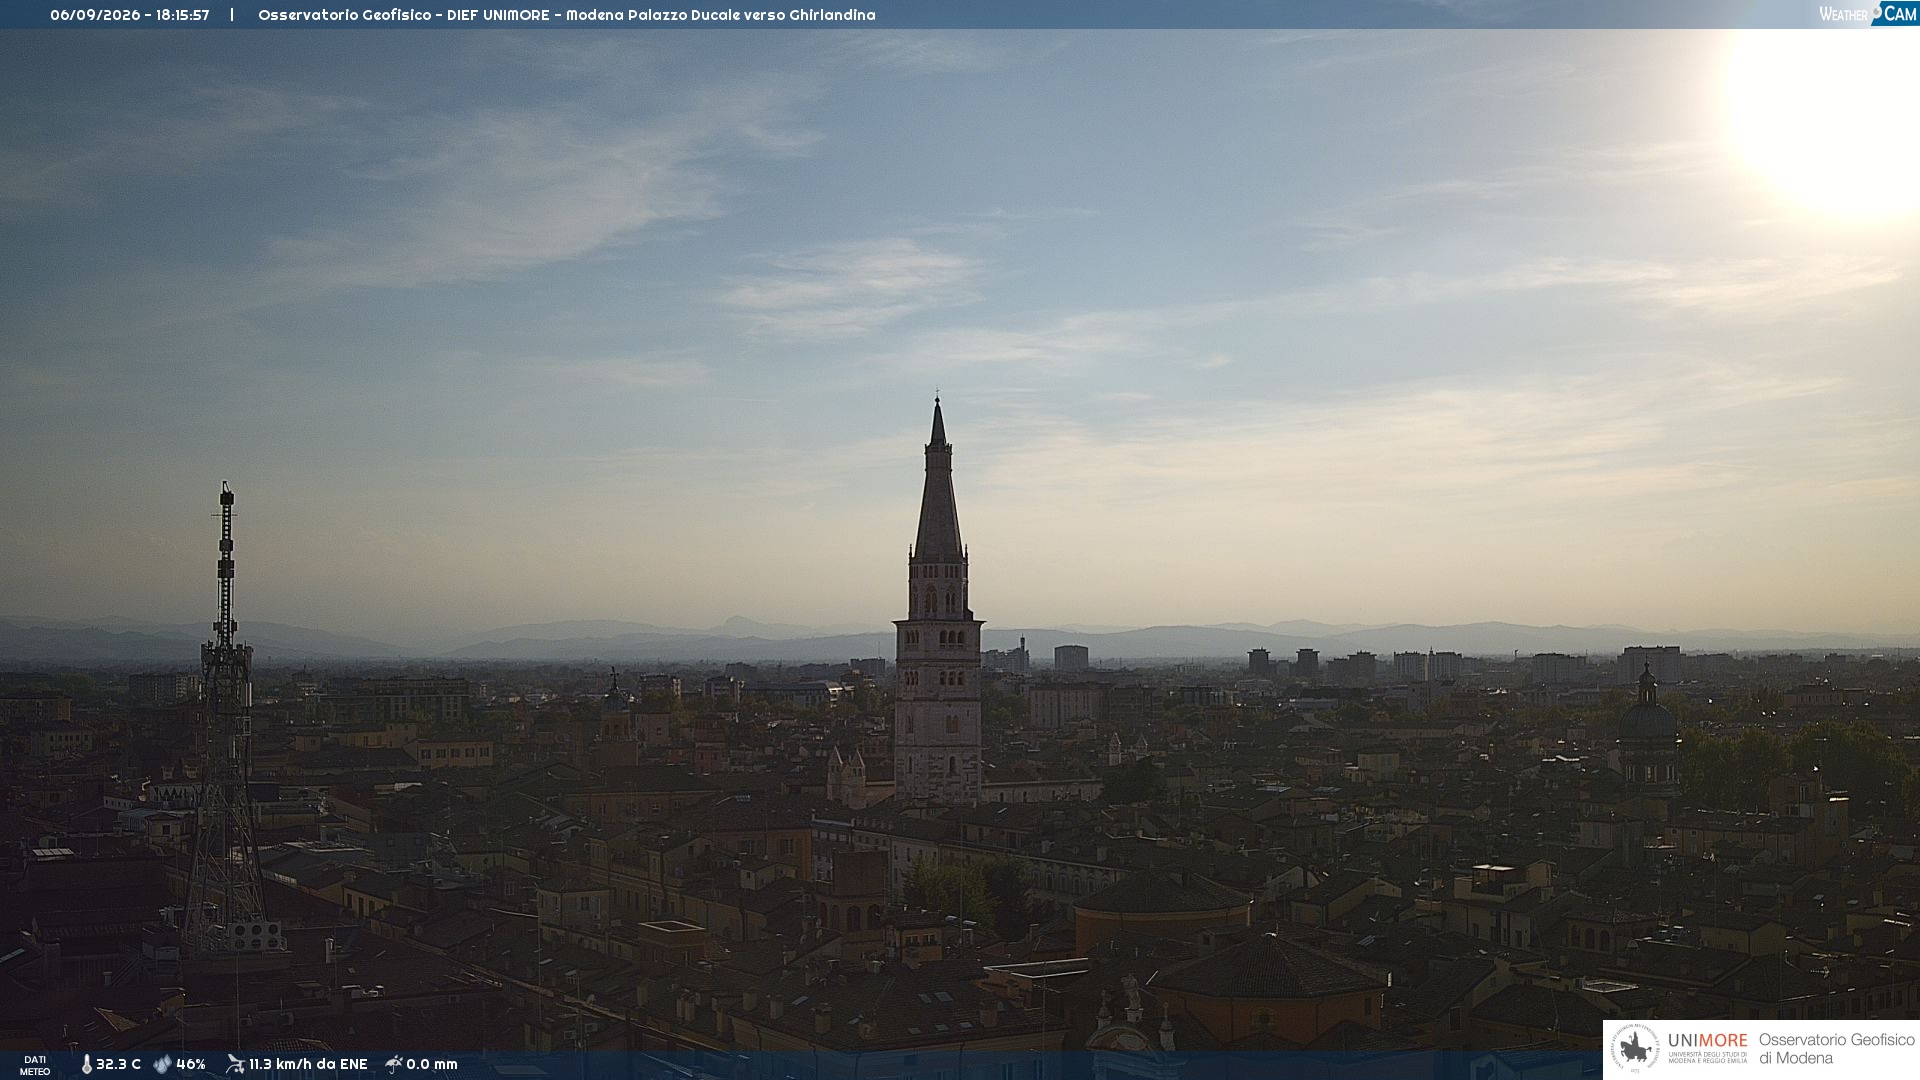Click the rain umbrella precipitation icon

(x=394, y=1064)
